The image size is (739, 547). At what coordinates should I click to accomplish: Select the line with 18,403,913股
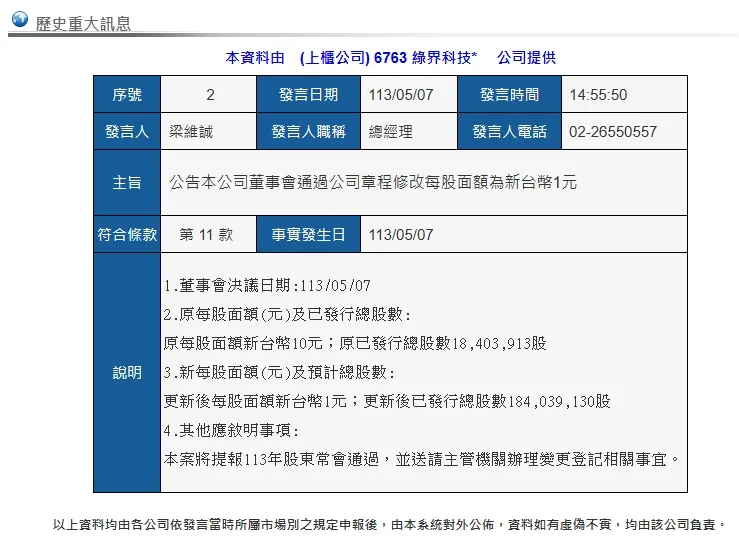[355, 343]
